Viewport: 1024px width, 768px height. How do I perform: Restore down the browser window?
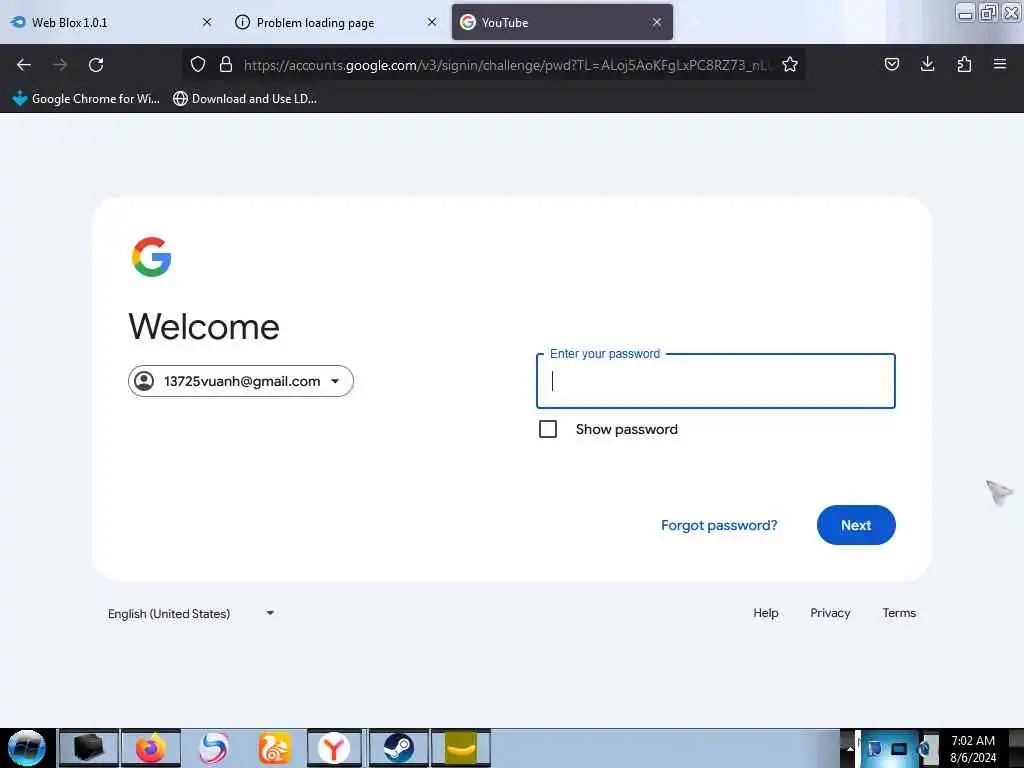point(989,12)
